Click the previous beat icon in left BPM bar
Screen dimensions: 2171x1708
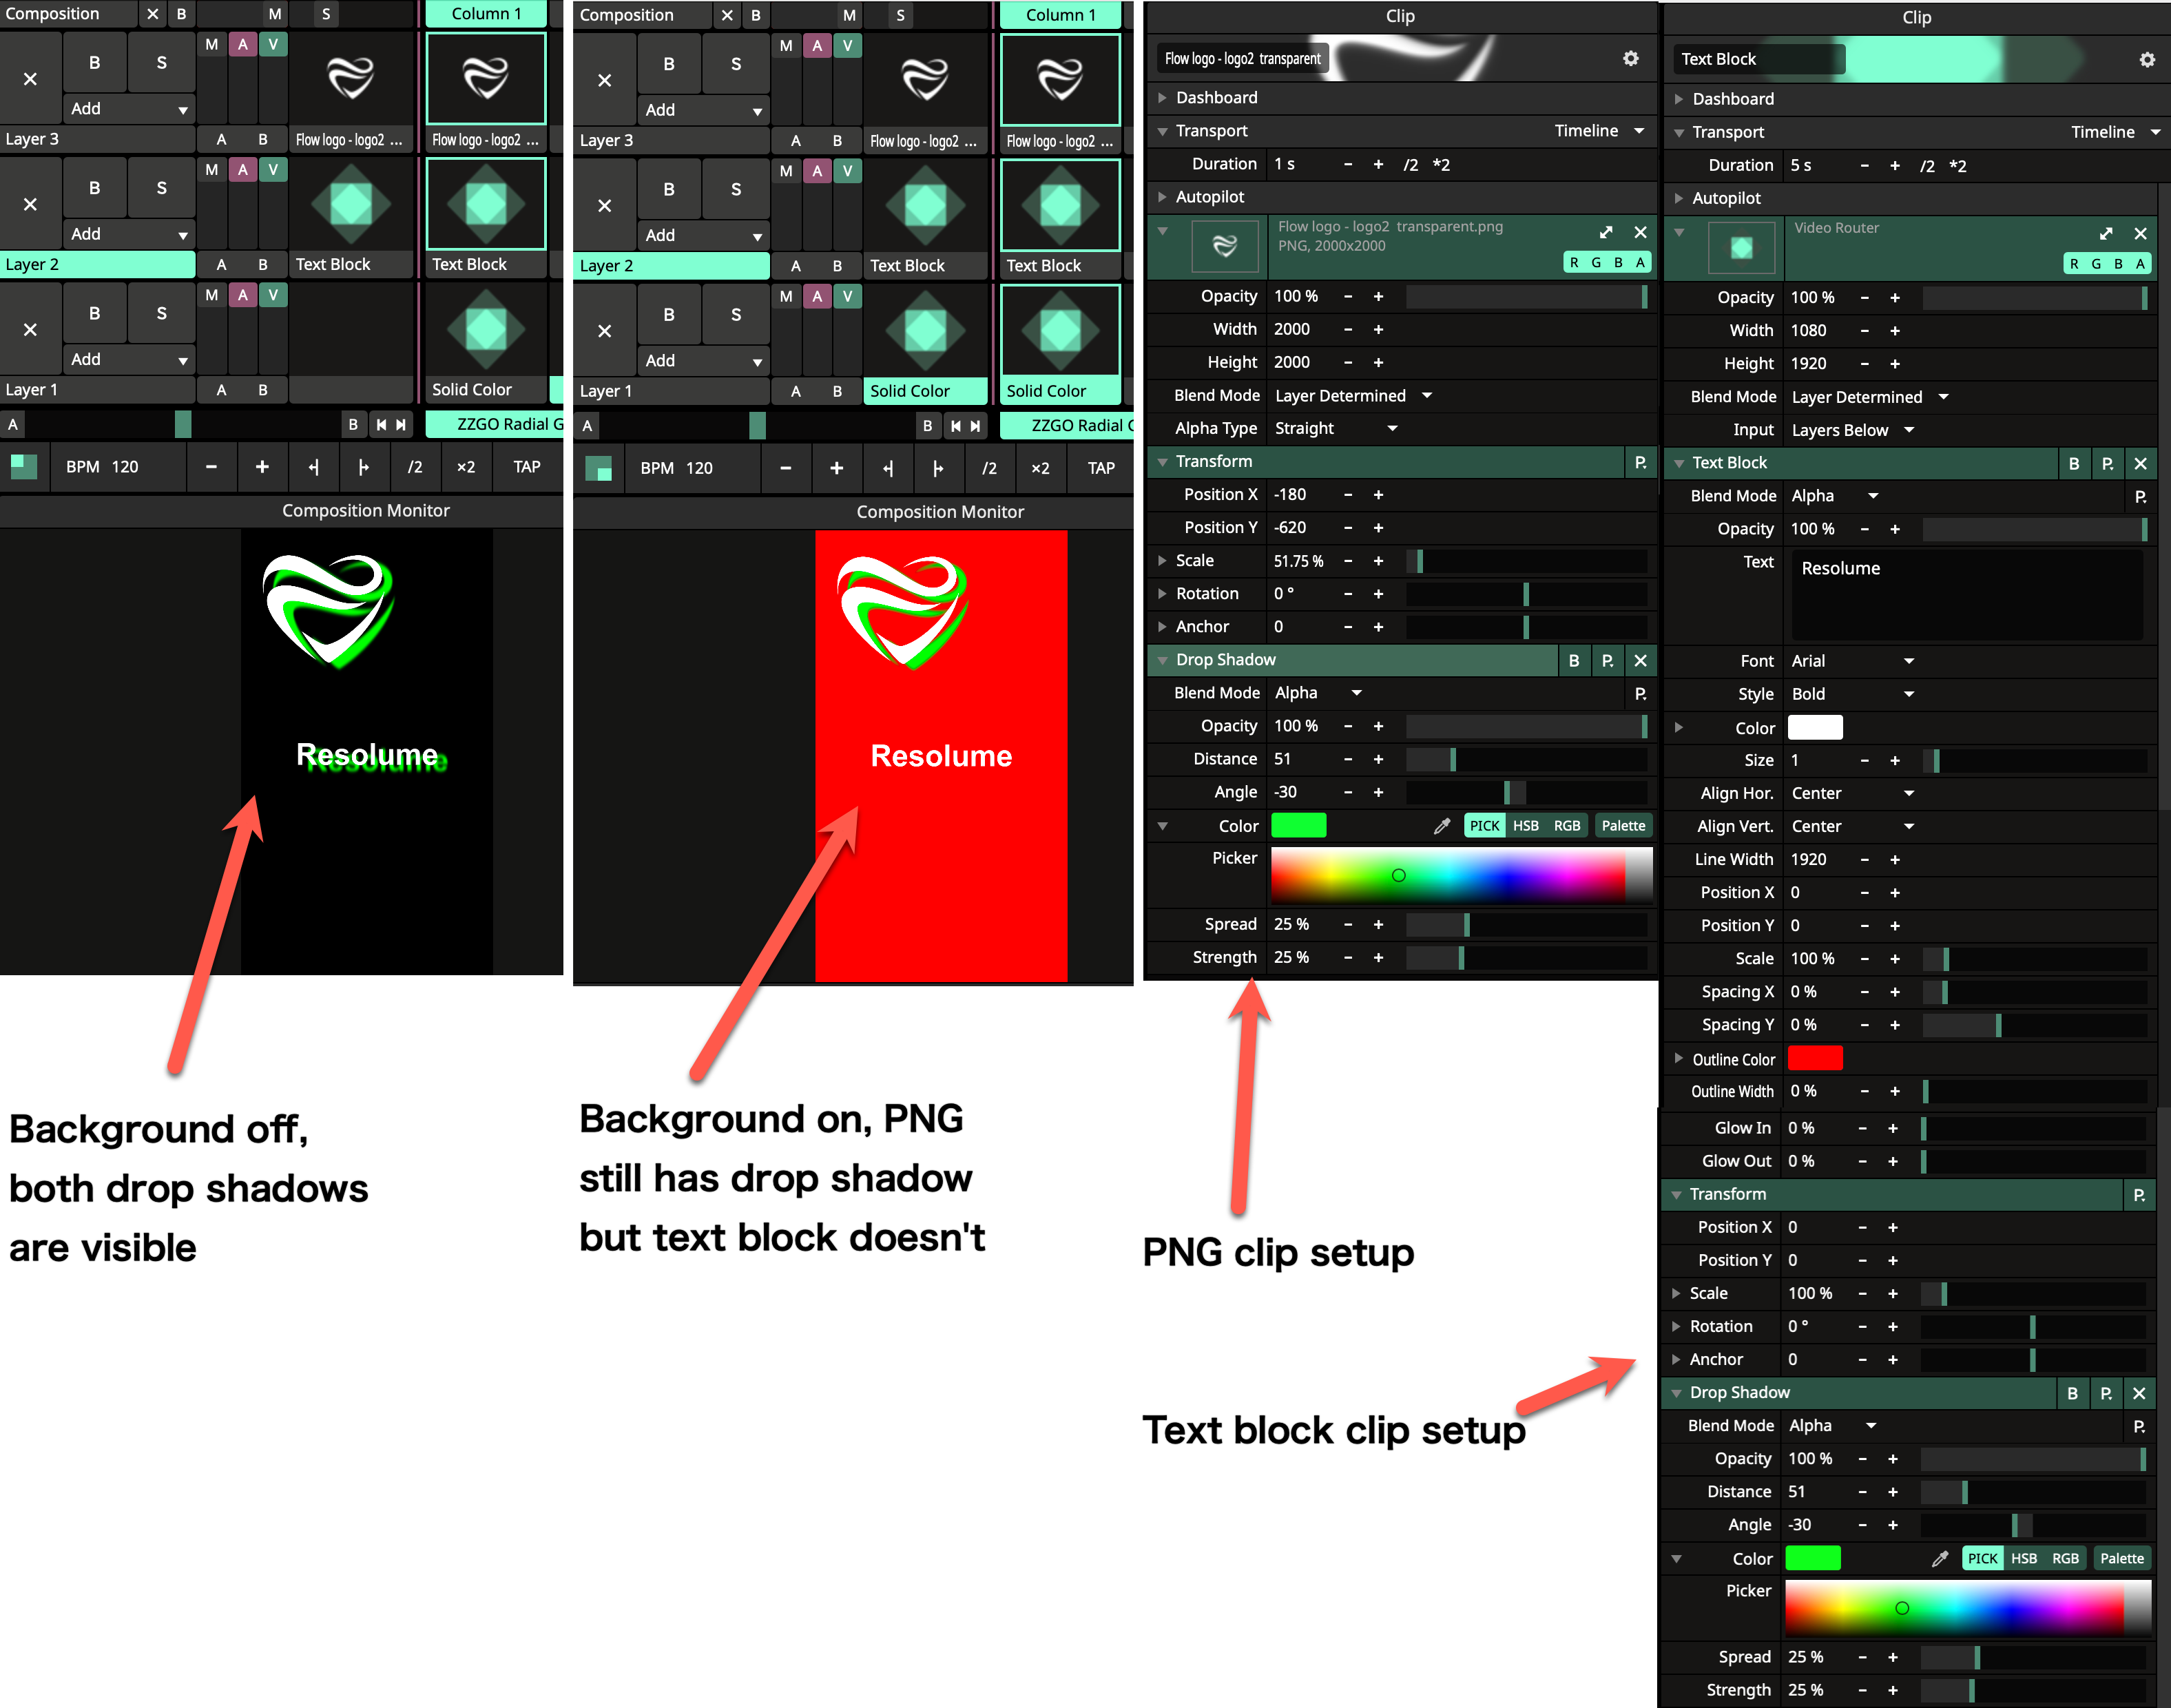pos(314,467)
